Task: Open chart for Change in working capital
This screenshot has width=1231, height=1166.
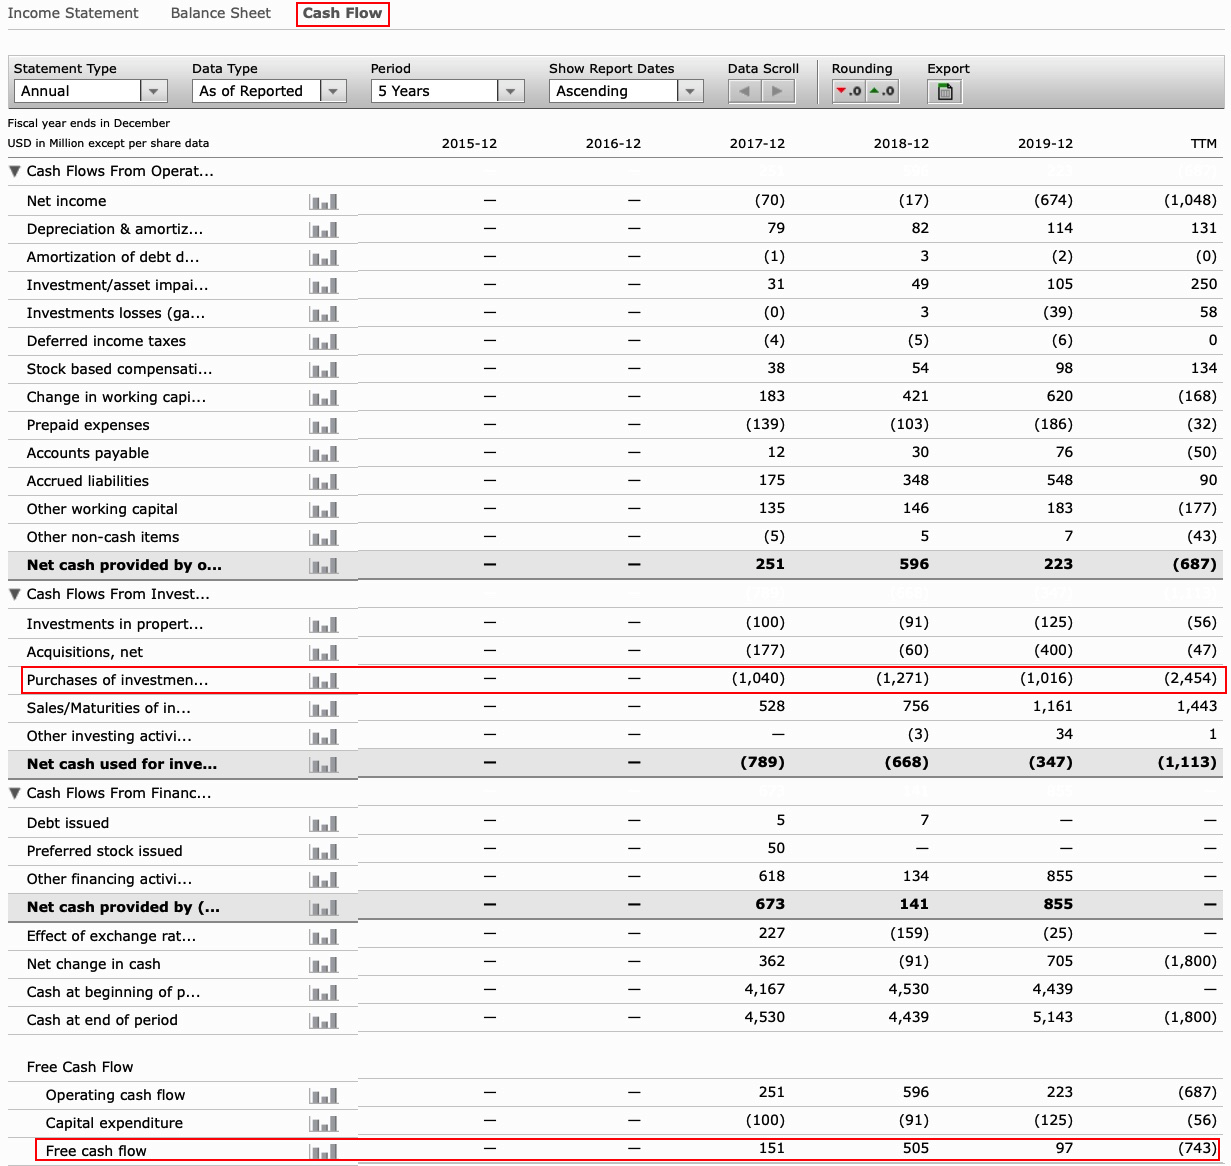Action: (x=324, y=398)
